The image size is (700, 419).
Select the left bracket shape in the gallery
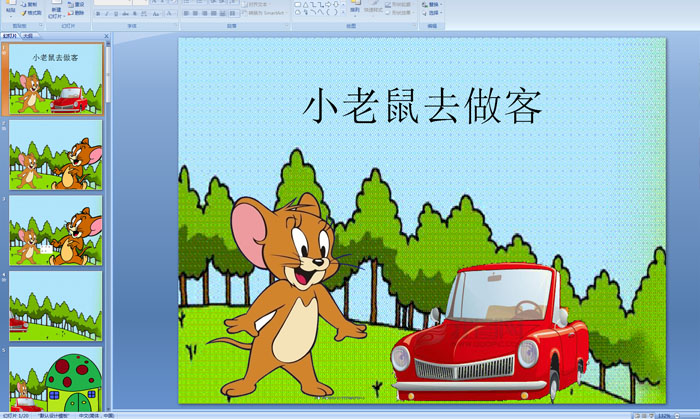(x=328, y=12)
